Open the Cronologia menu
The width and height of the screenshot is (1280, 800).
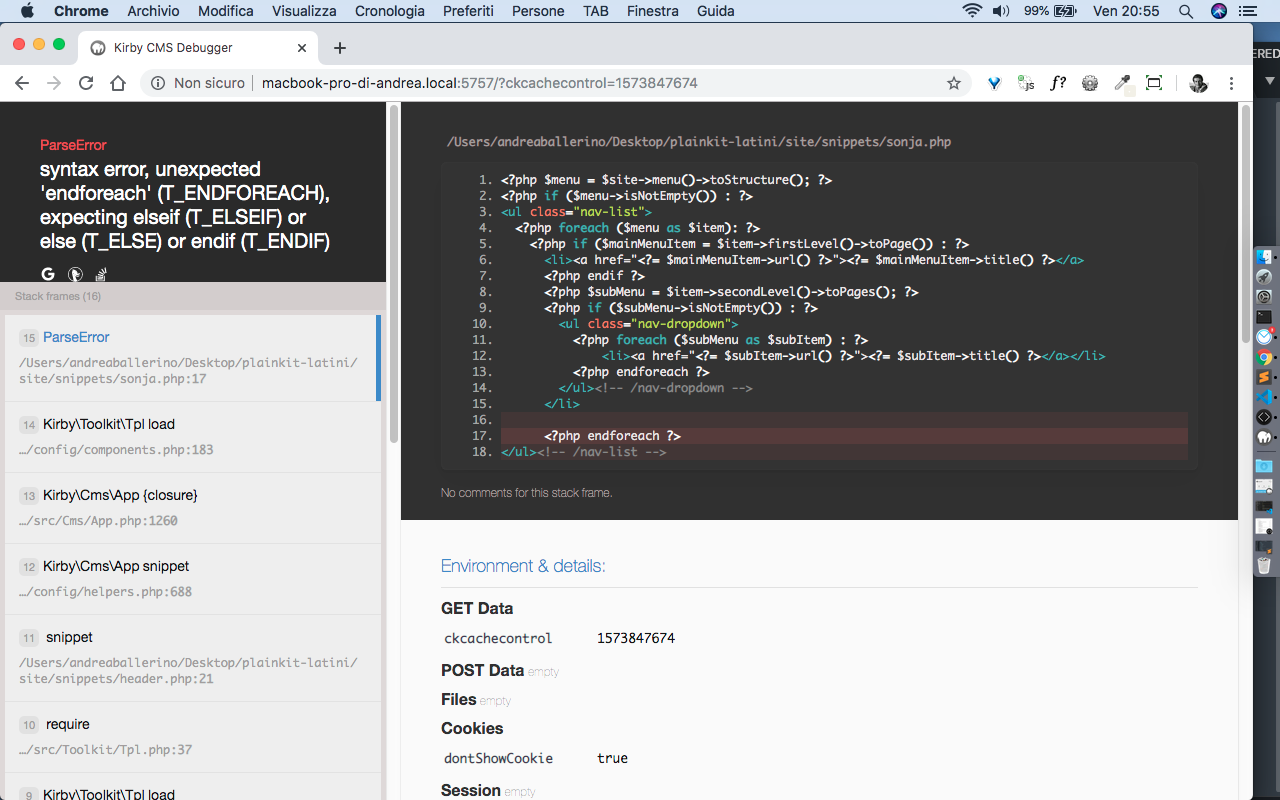[x=390, y=11]
